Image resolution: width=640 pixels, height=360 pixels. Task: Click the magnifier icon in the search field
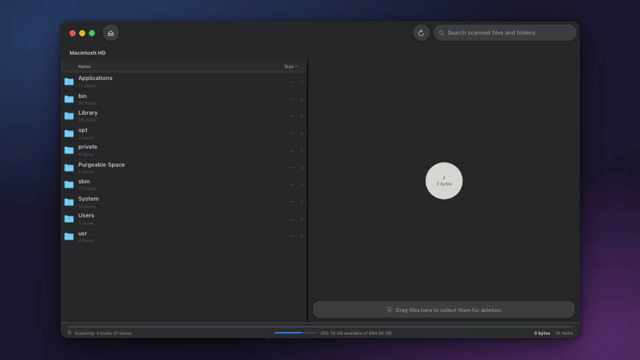point(441,33)
